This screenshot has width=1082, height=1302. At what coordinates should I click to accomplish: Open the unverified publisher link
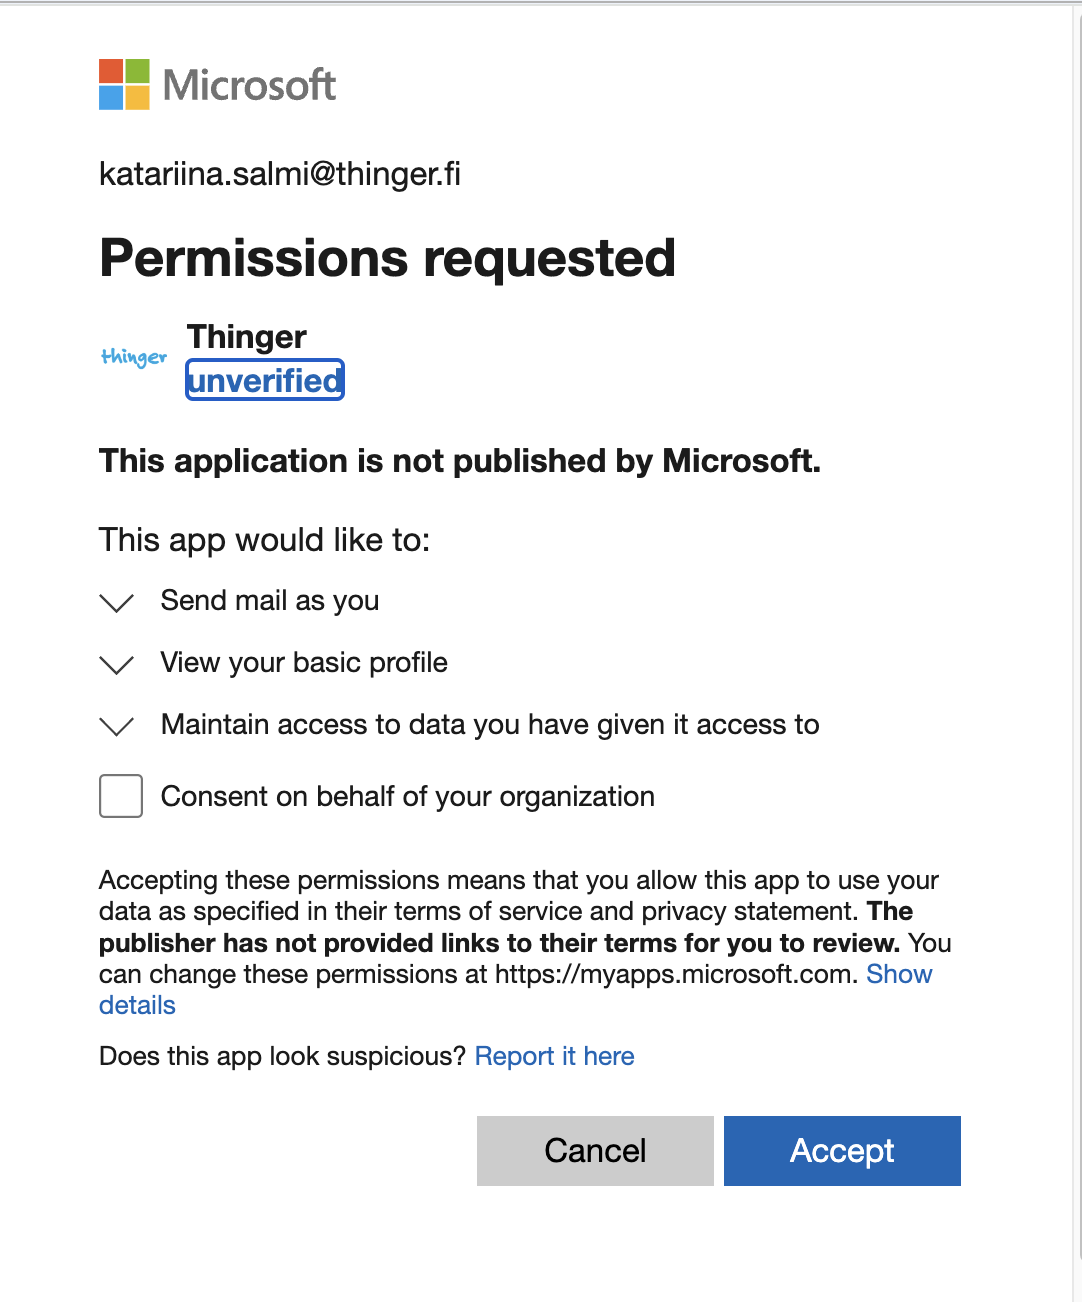[x=265, y=380]
